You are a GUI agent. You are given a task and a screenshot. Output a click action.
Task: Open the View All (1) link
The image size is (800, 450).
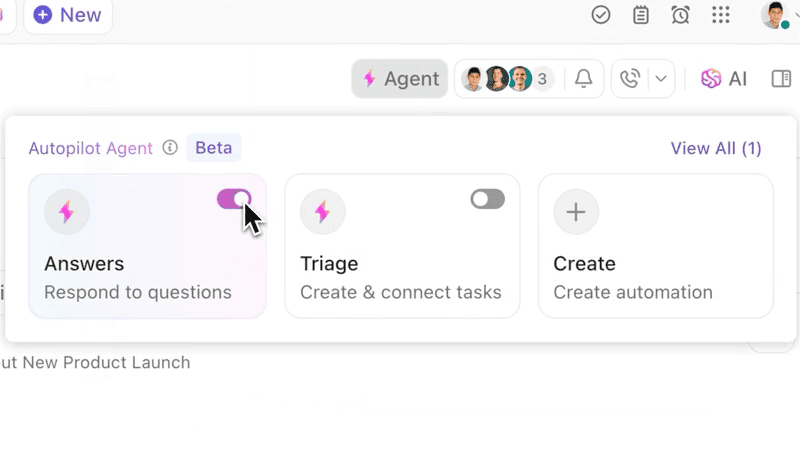click(715, 148)
